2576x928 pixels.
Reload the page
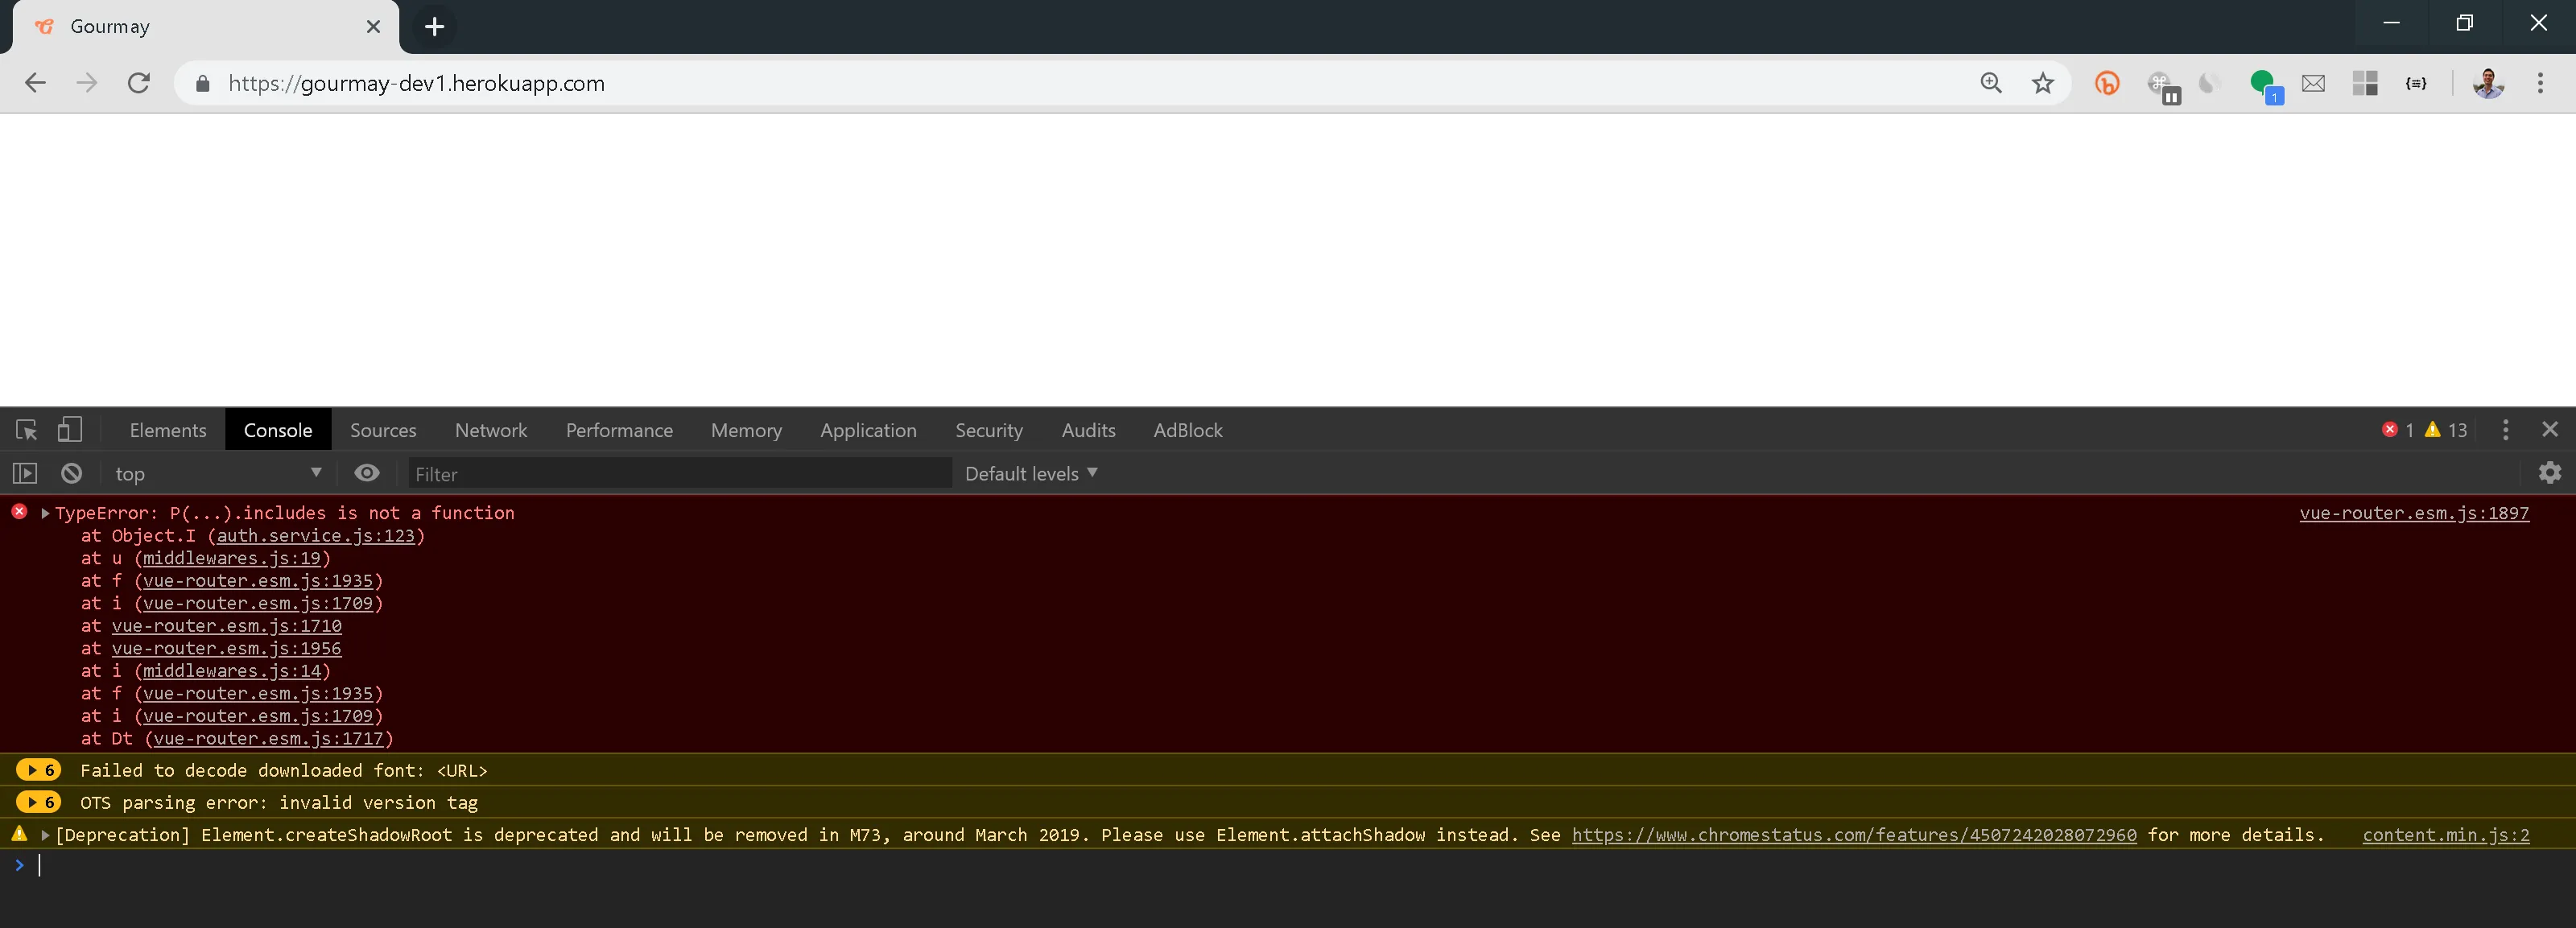[x=139, y=83]
